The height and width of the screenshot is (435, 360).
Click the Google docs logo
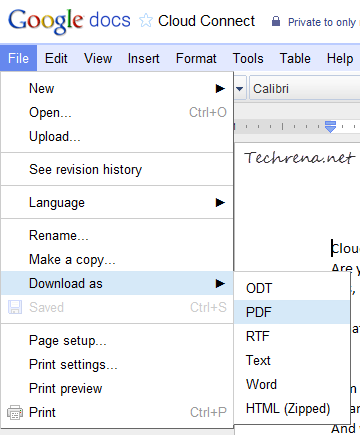[69, 21]
